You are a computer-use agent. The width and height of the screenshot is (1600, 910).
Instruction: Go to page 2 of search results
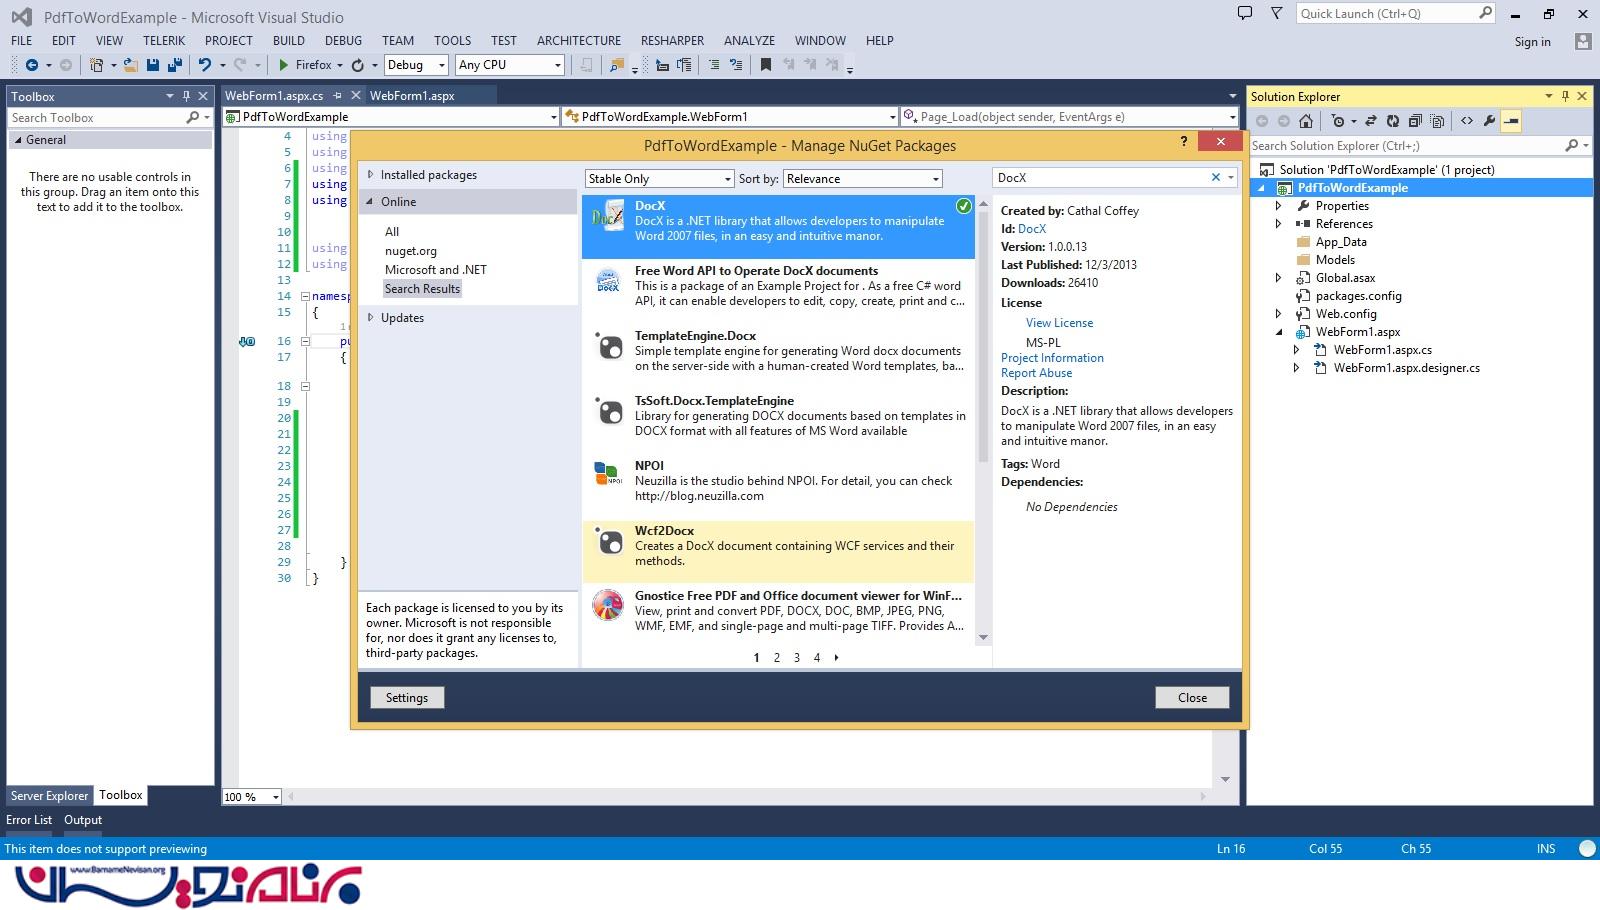777,658
